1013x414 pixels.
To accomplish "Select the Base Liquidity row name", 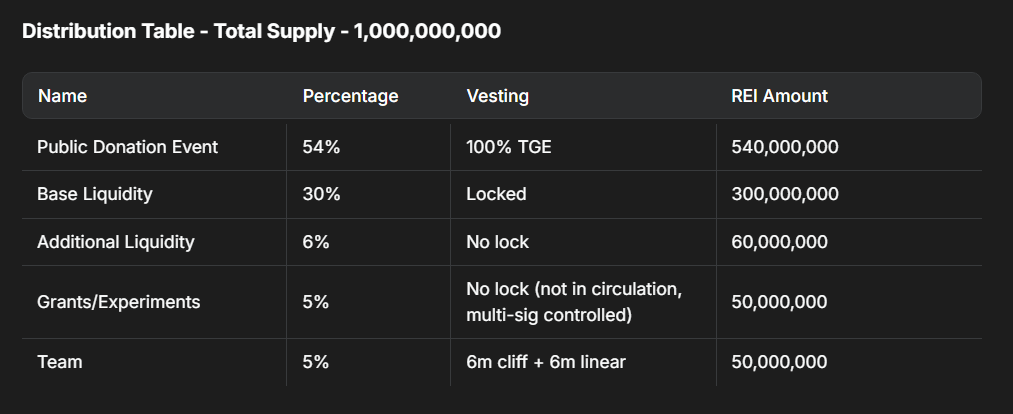I will pyautogui.click(x=94, y=194).
